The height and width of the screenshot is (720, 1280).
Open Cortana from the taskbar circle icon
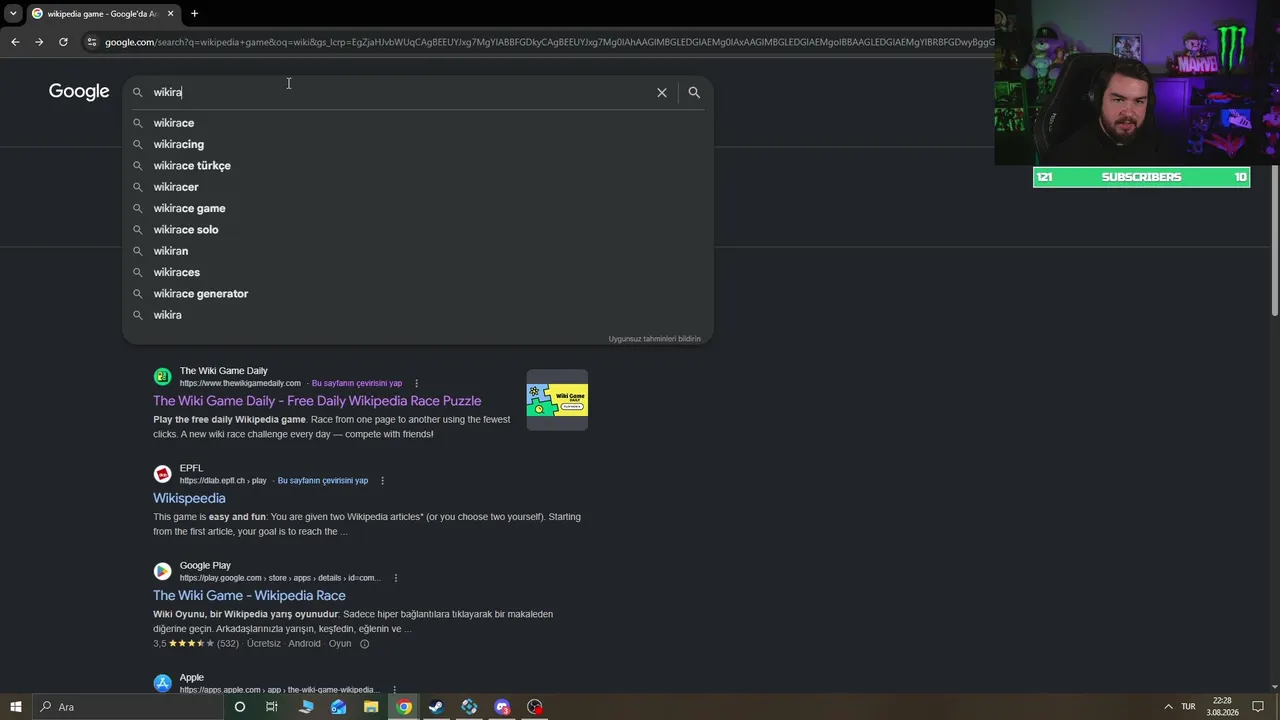[240, 707]
